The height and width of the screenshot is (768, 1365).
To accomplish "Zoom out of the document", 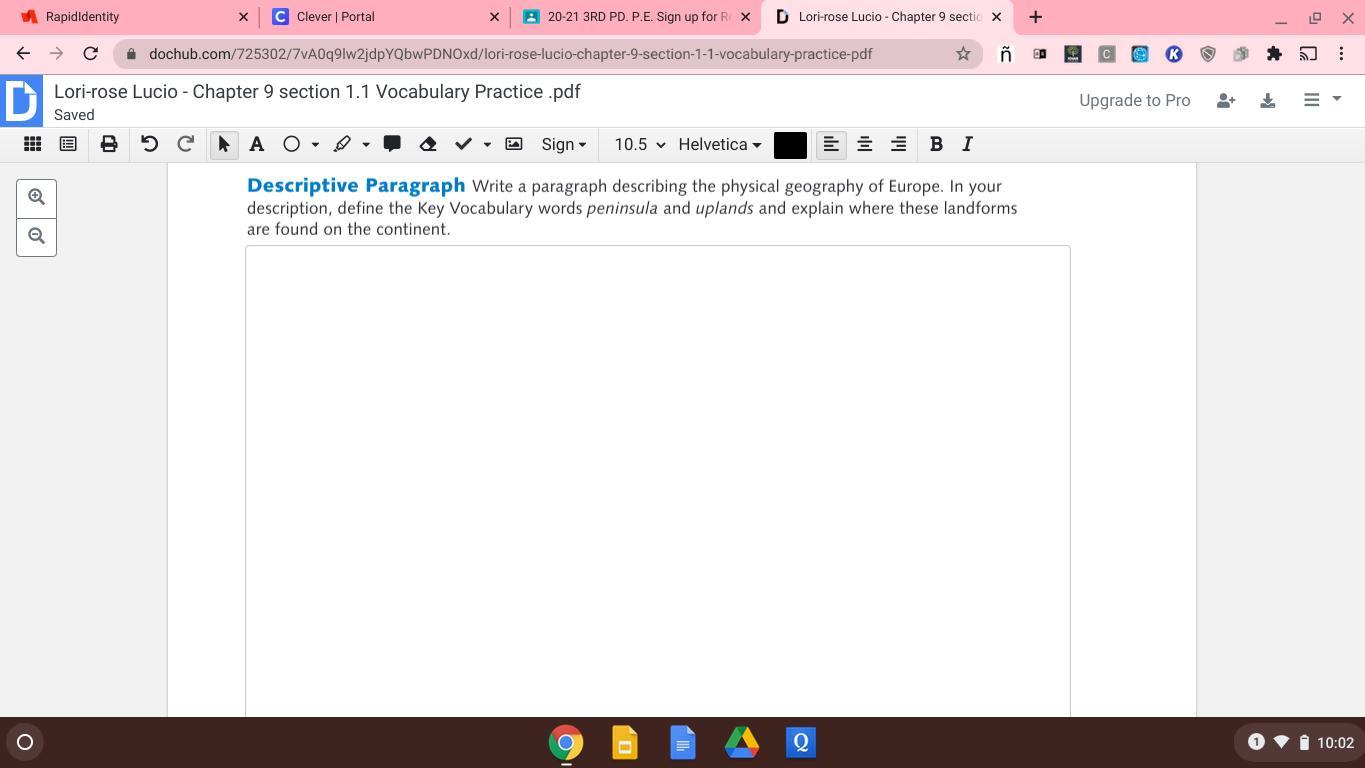I will (x=36, y=236).
